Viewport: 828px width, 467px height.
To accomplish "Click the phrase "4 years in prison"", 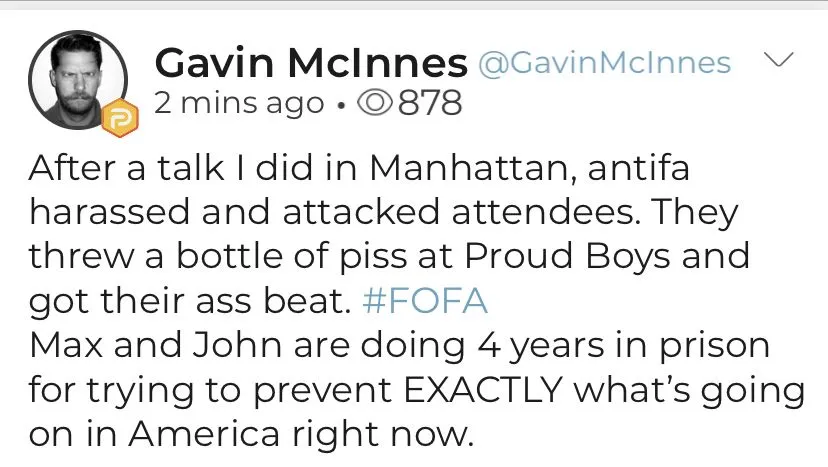I will click(x=632, y=345).
